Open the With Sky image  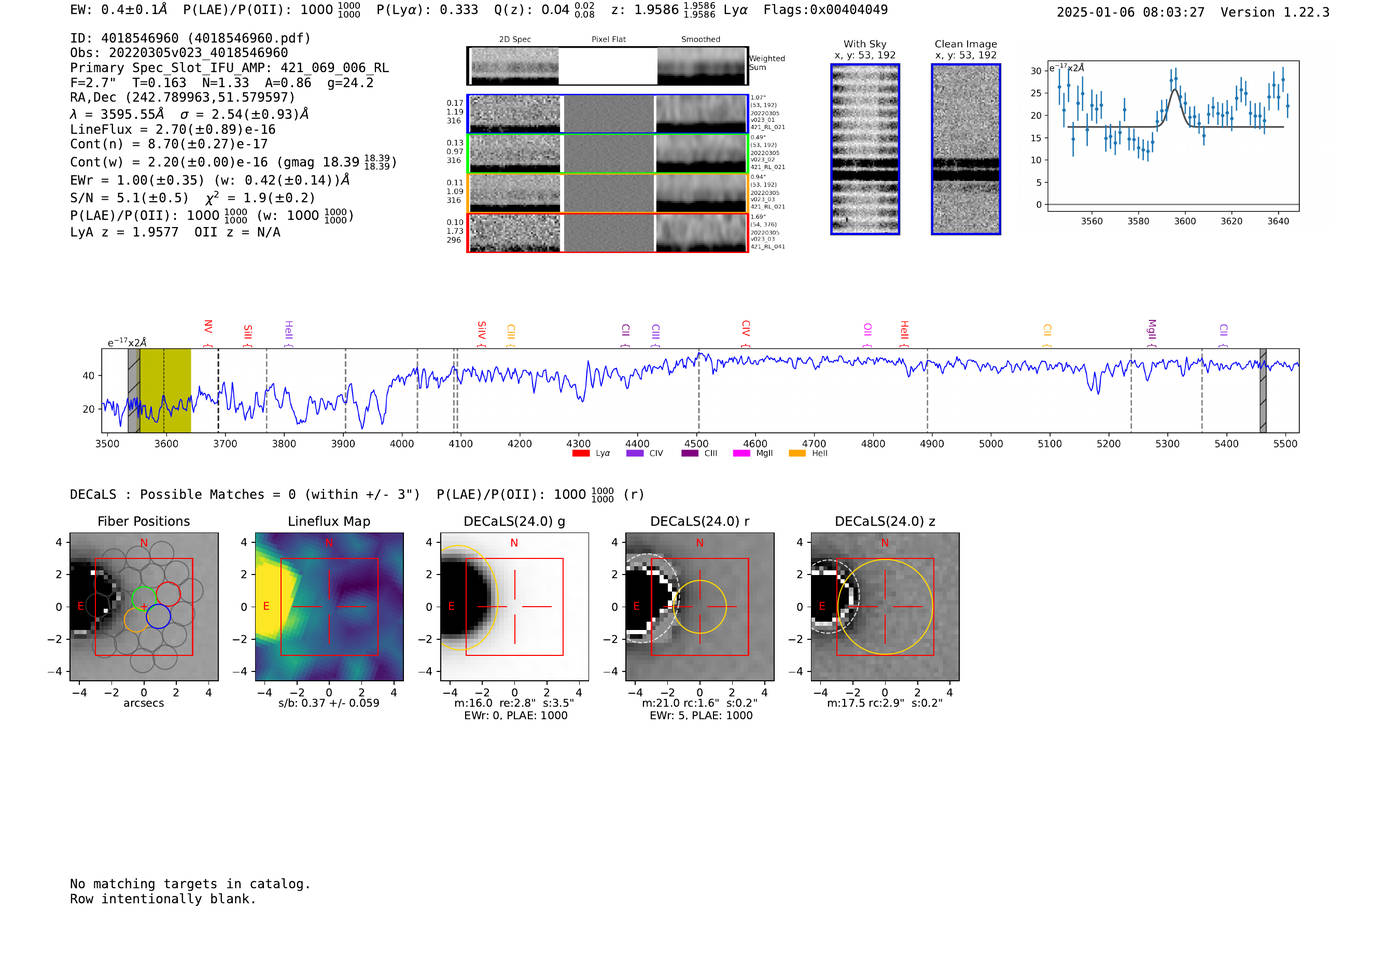click(x=865, y=149)
